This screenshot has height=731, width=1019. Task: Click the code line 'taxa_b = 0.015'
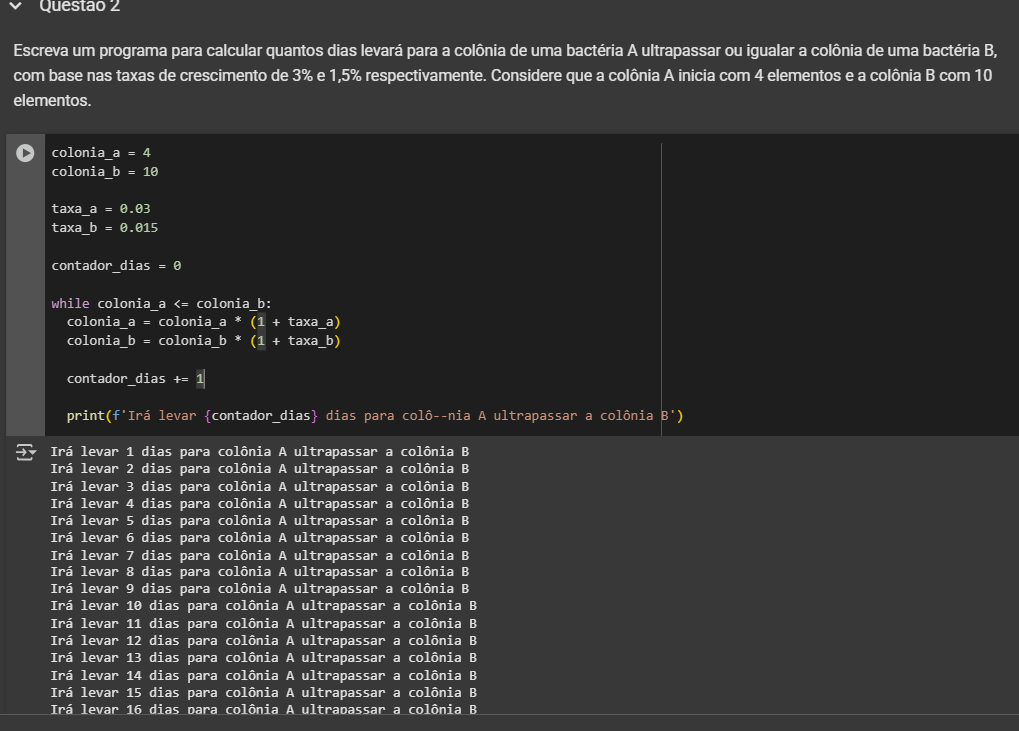tap(105, 227)
